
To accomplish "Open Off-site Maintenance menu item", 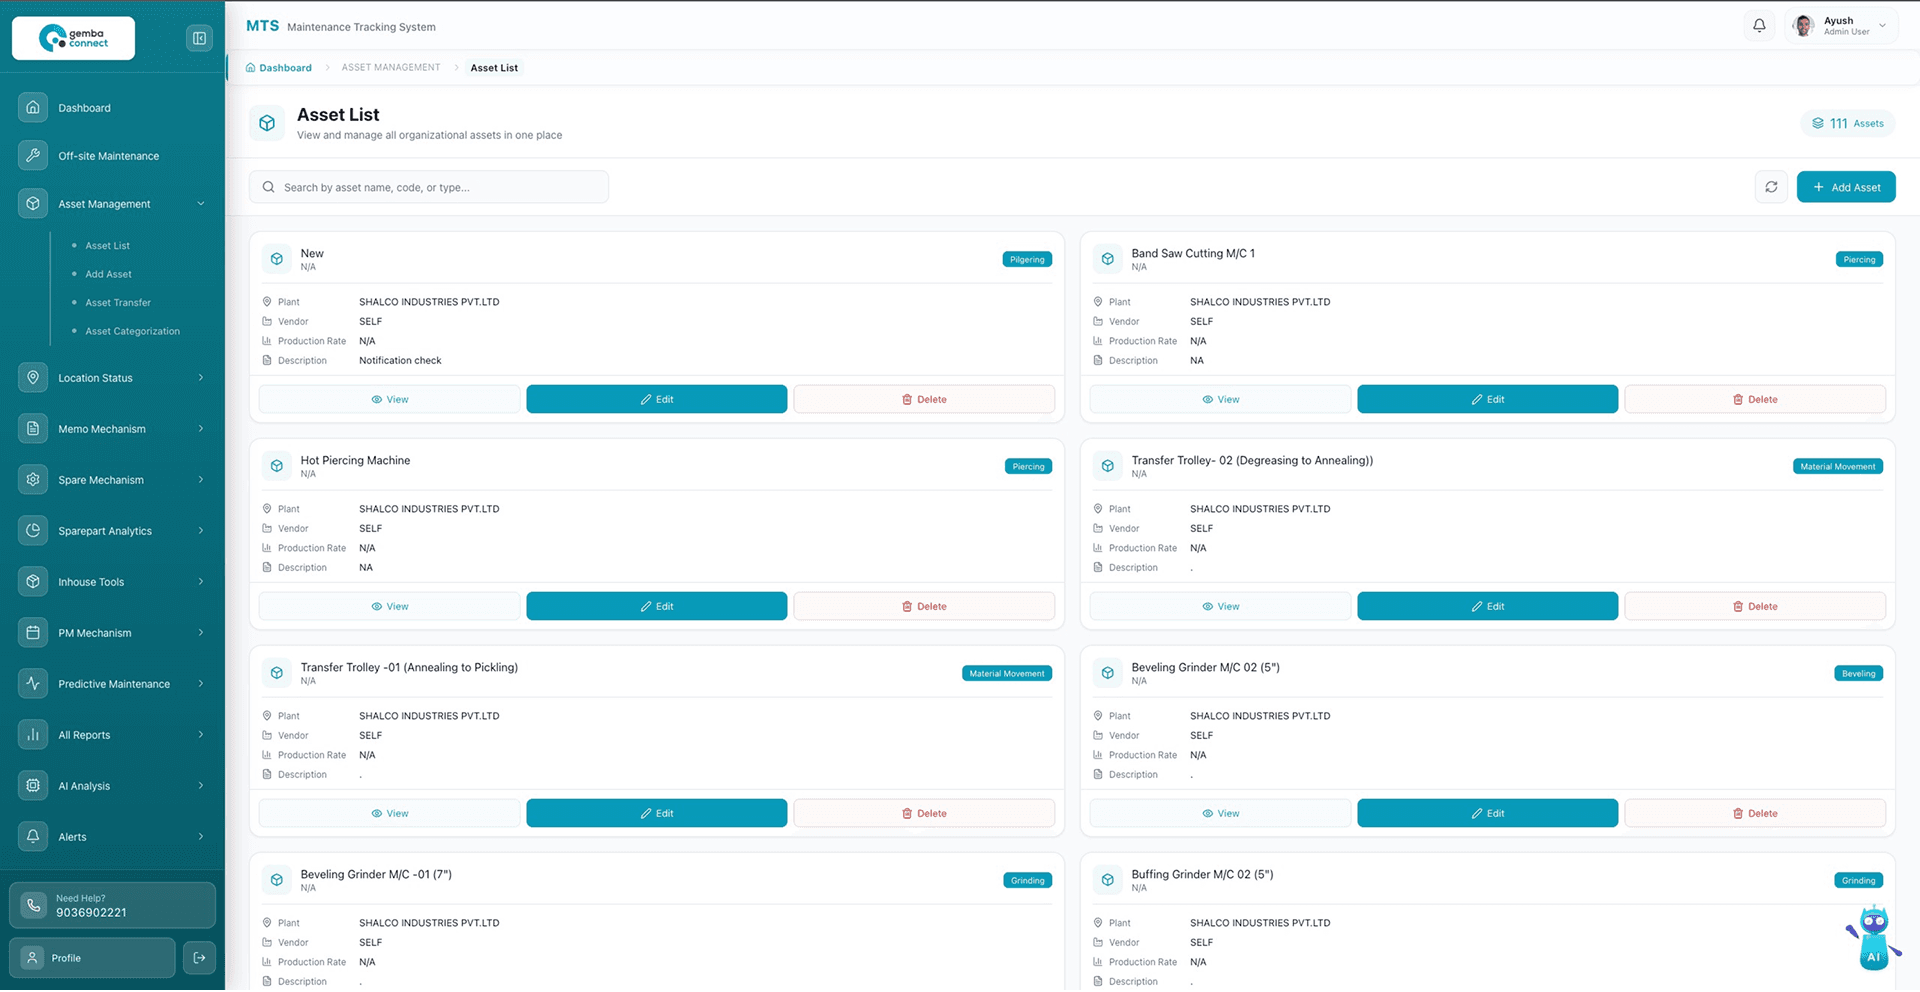I will [x=108, y=156].
